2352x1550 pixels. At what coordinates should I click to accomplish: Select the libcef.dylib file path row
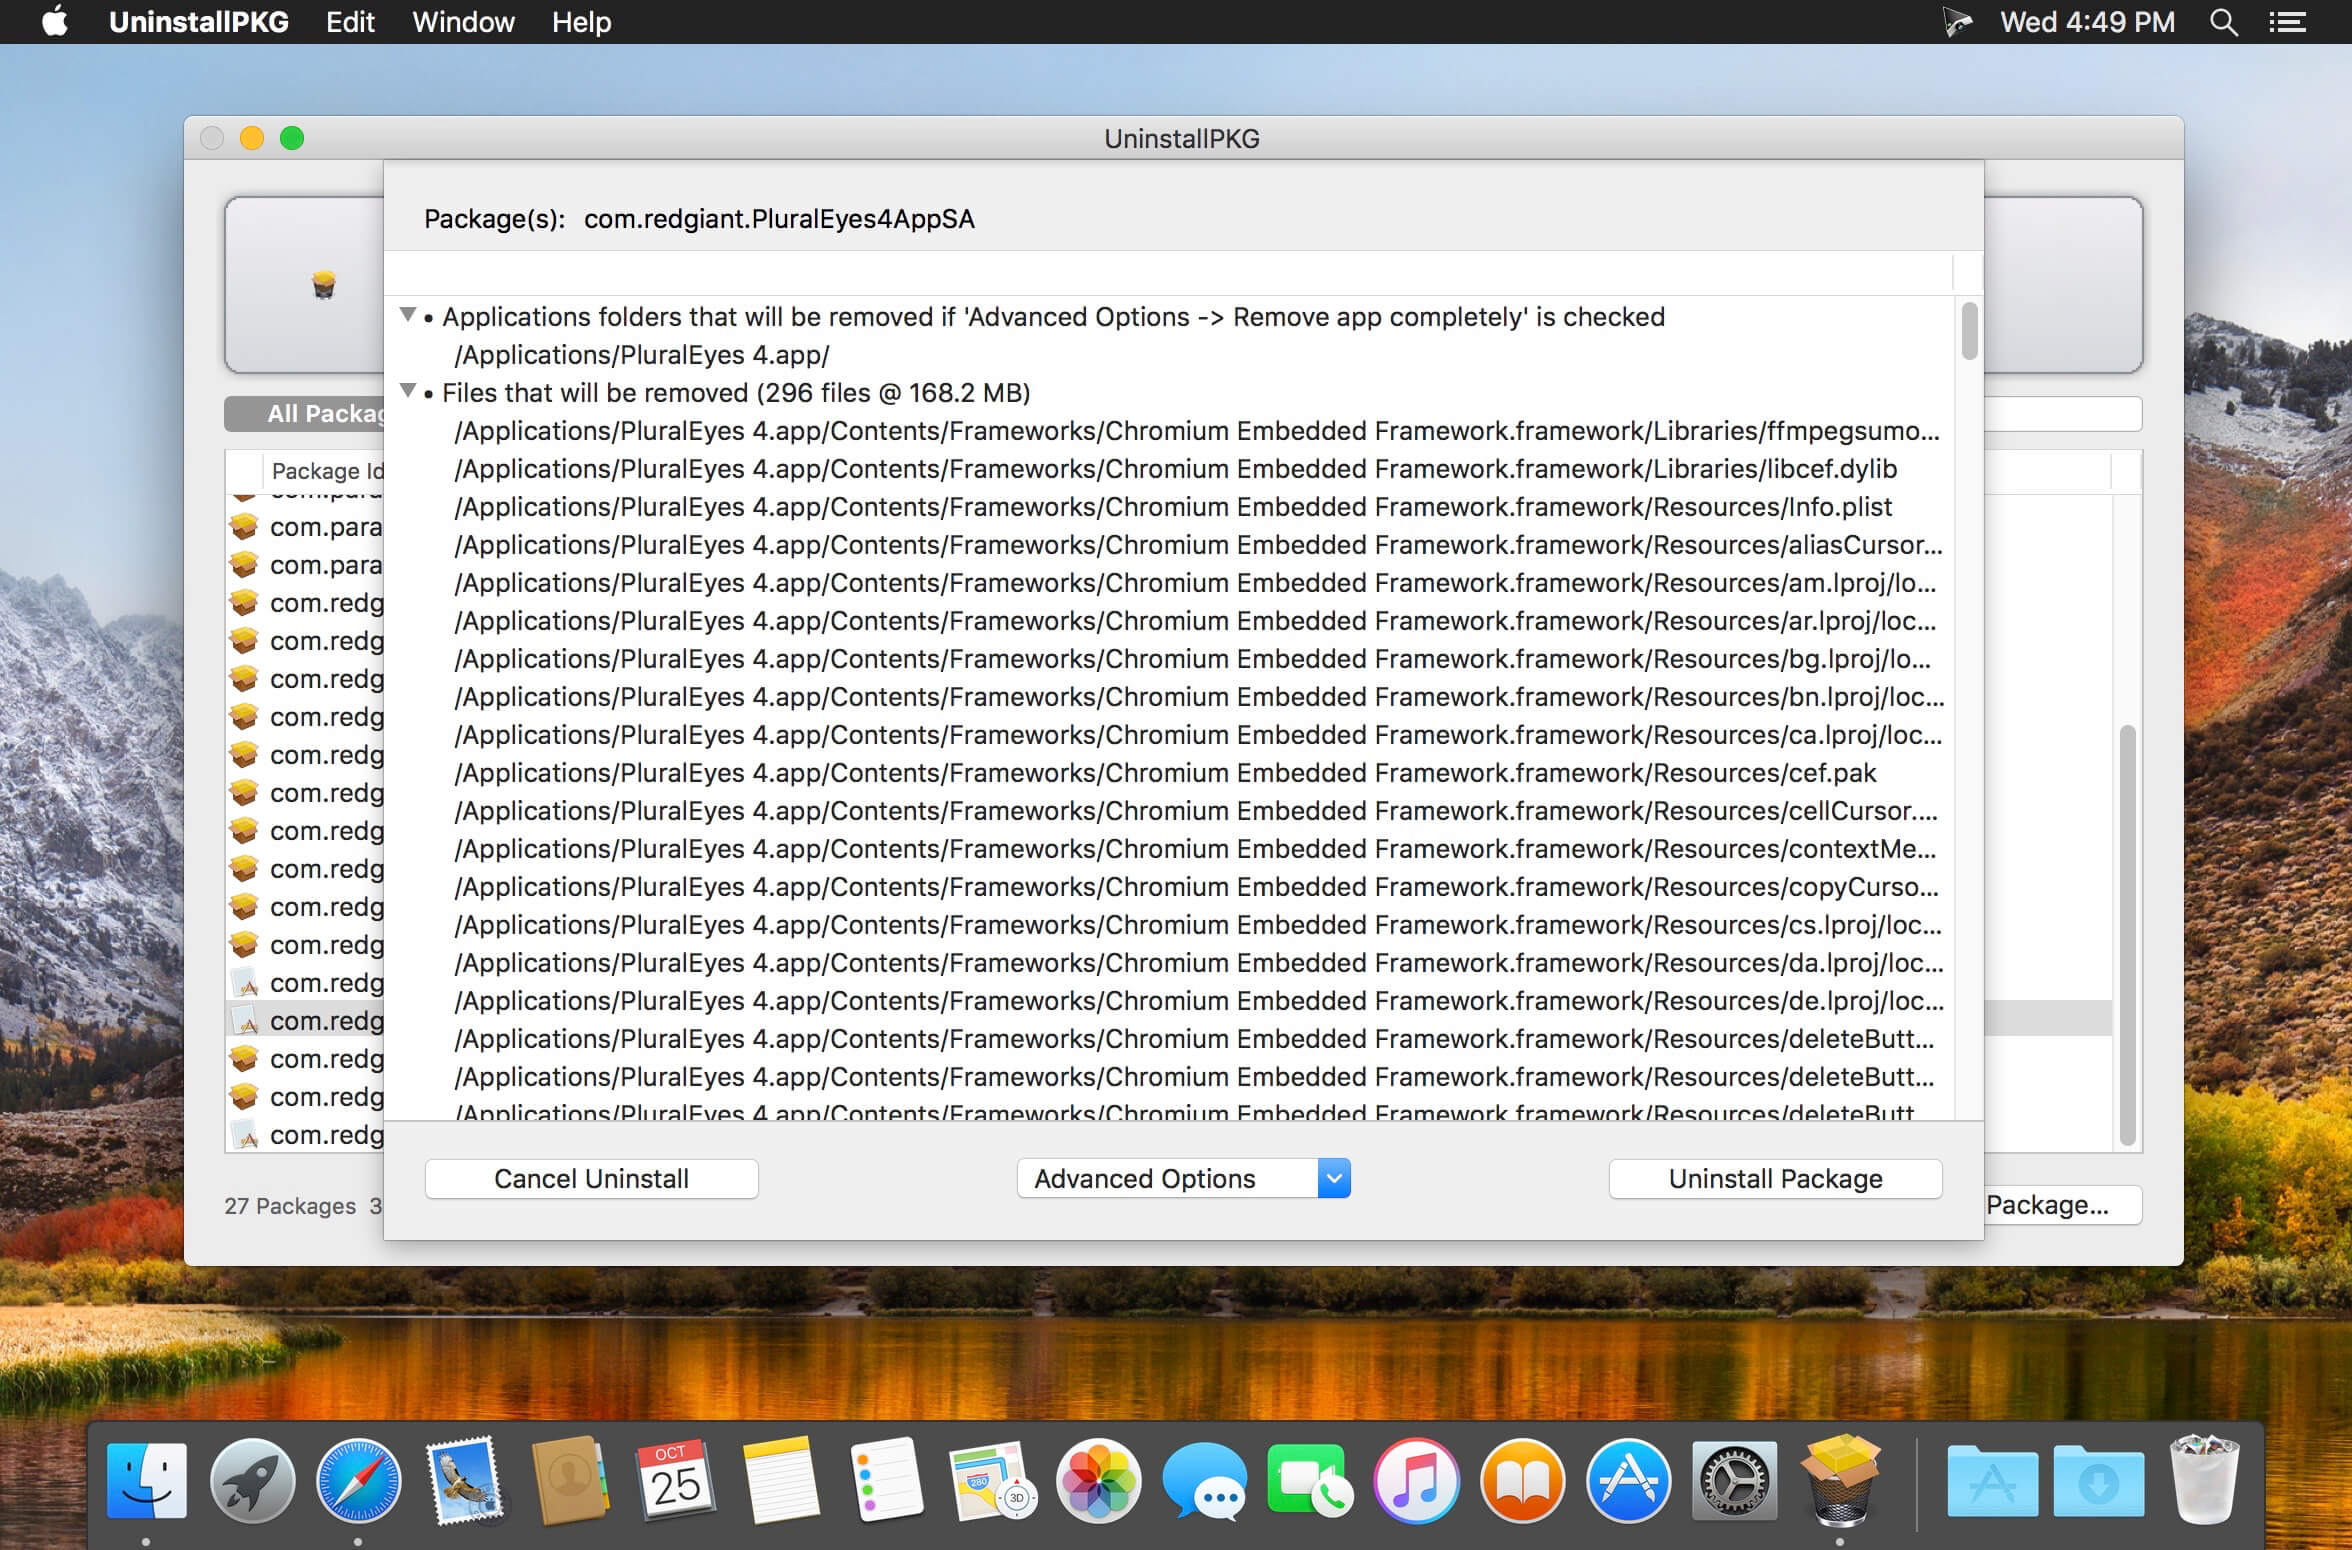[1175, 469]
